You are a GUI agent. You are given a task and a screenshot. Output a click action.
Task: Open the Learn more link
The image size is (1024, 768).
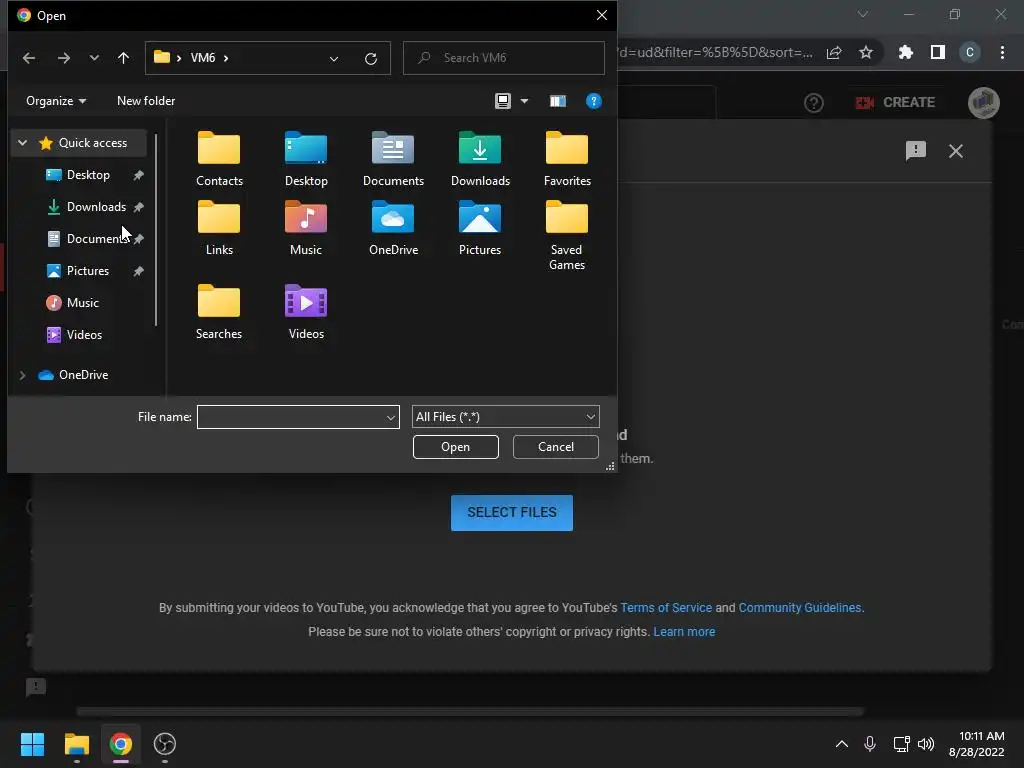[x=684, y=632]
